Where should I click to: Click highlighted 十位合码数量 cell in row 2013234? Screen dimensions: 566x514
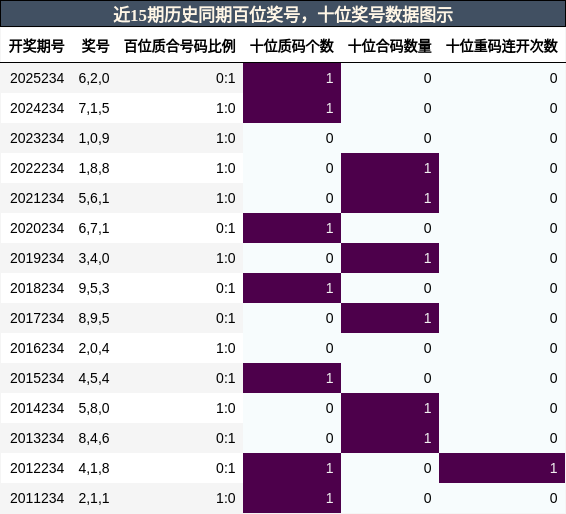tap(390, 437)
